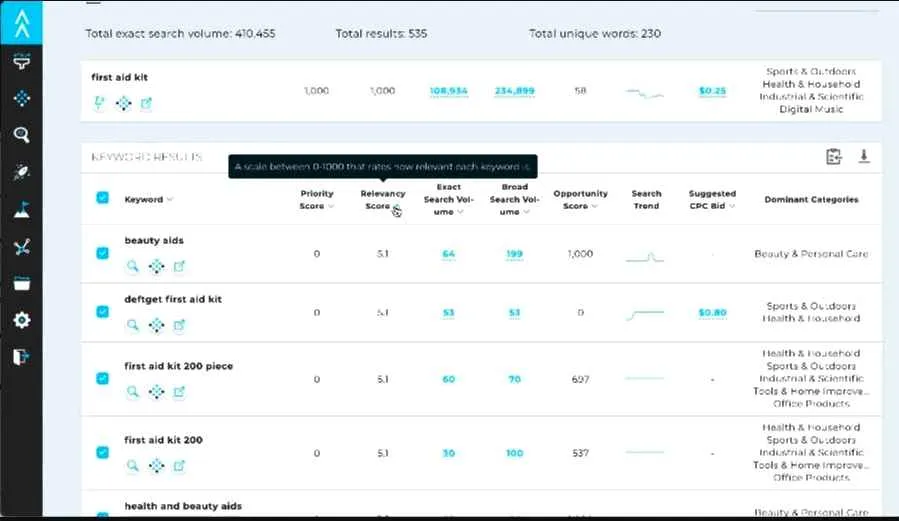View beauty aids search trend sparkline
This screenshot has width=899, height=521.
tap(645, 257)
